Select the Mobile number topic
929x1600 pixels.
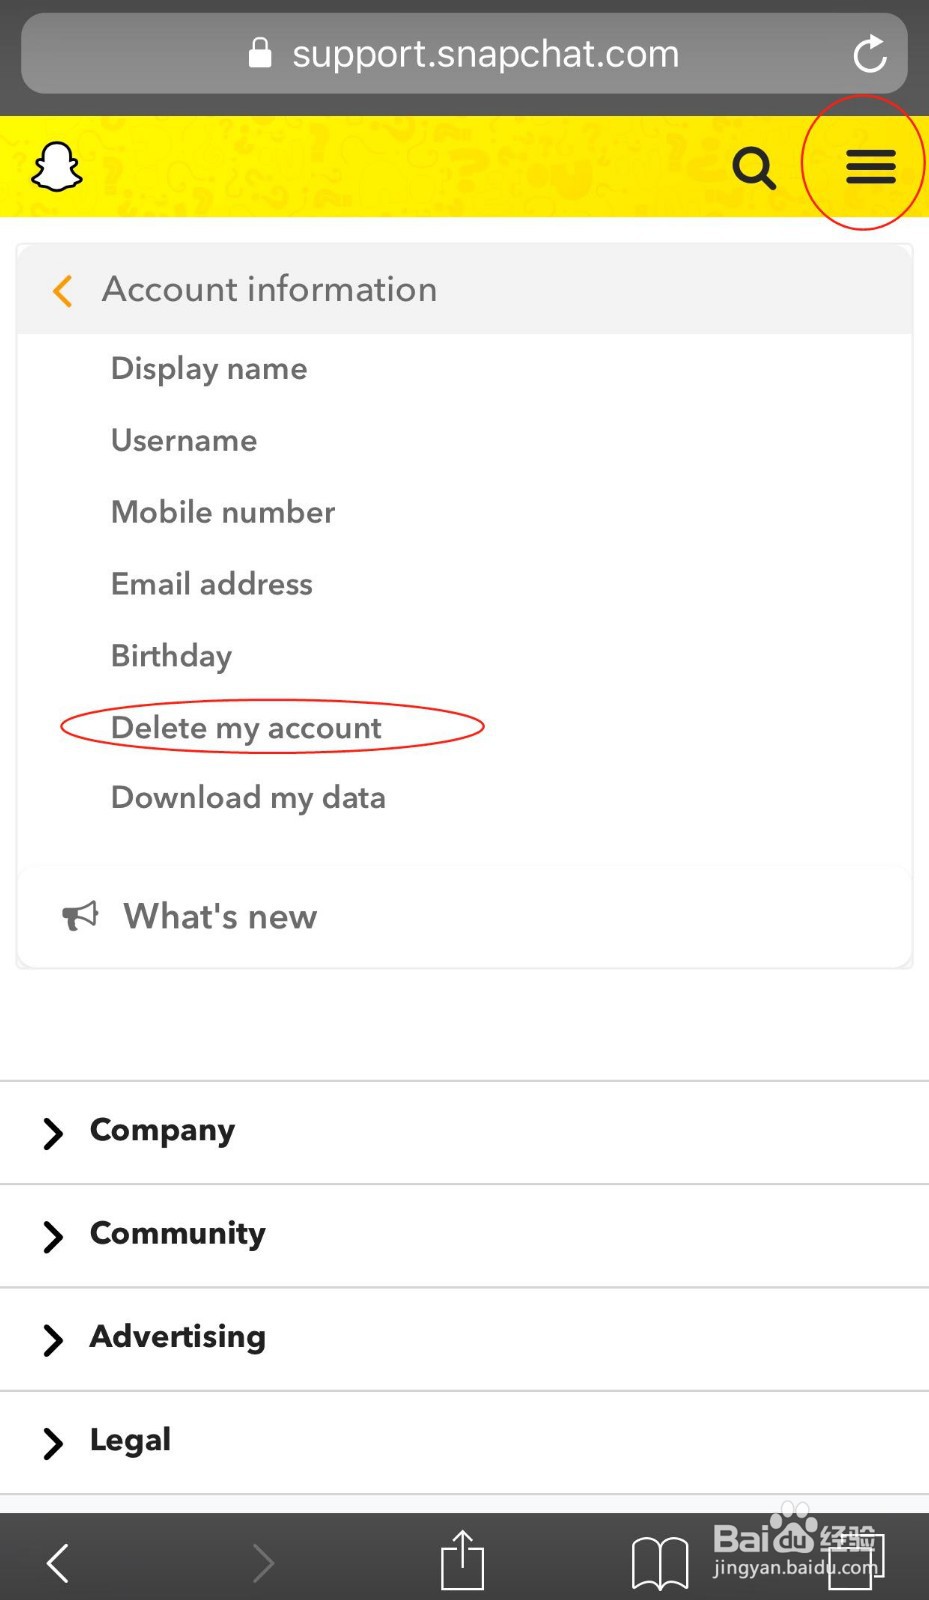(x=223, y=512)
